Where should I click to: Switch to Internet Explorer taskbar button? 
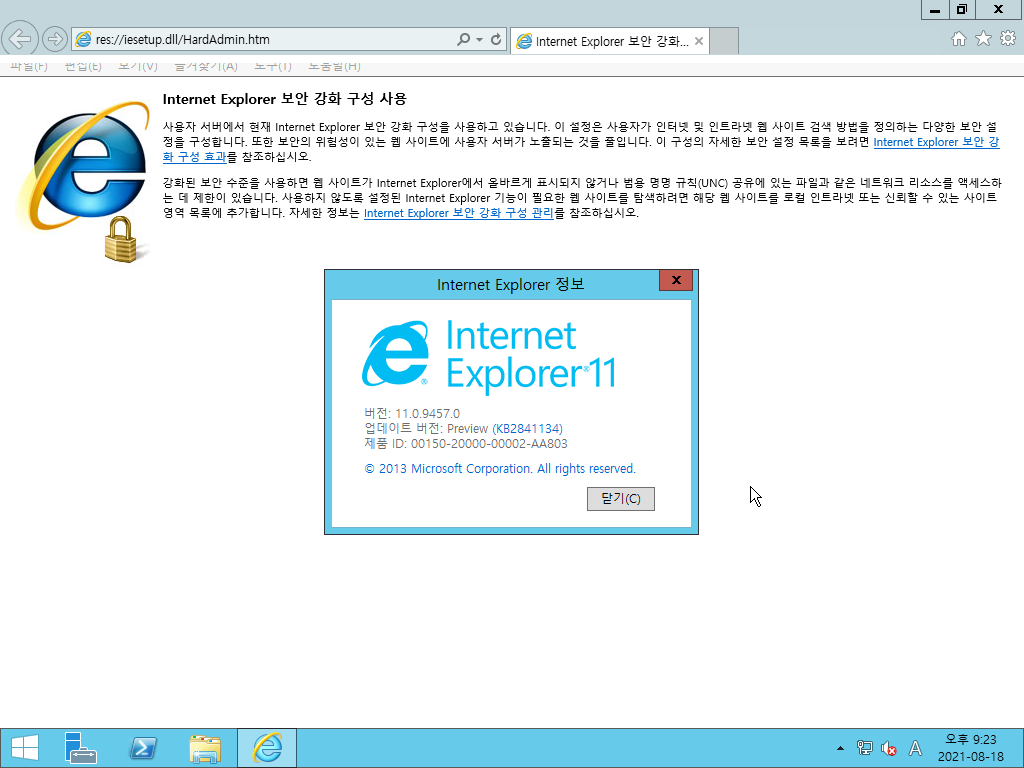(267, 748)
